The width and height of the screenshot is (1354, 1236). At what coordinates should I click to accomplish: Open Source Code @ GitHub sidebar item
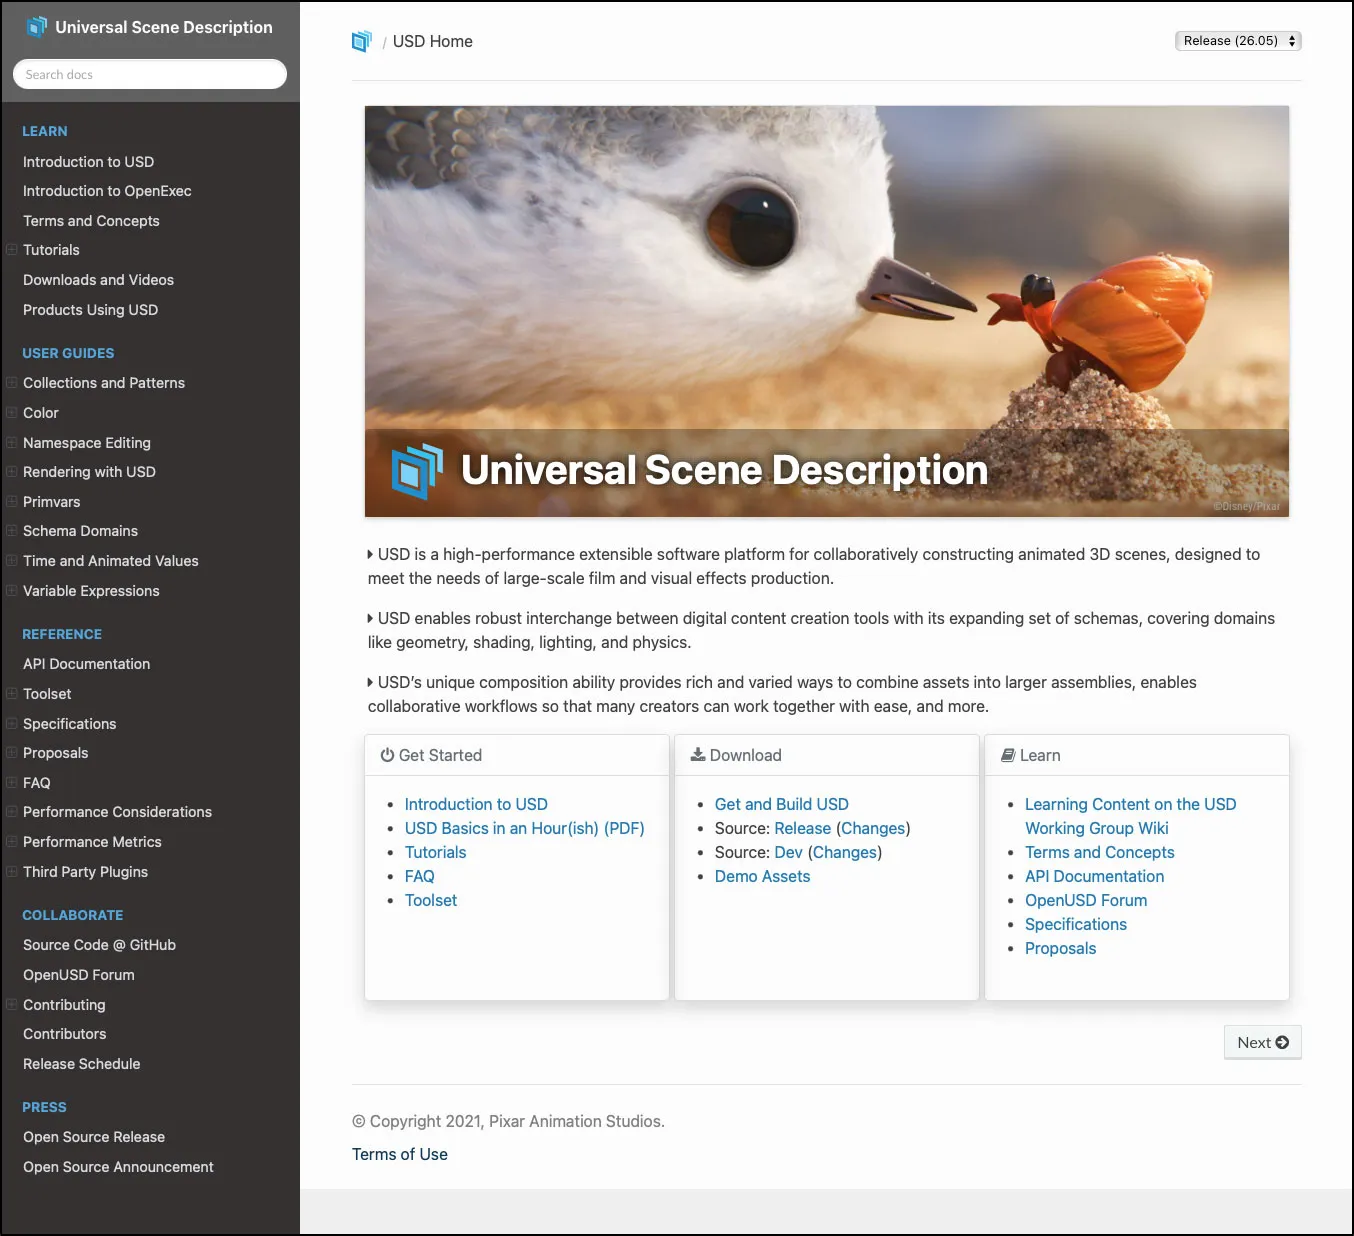coord(99,945)
